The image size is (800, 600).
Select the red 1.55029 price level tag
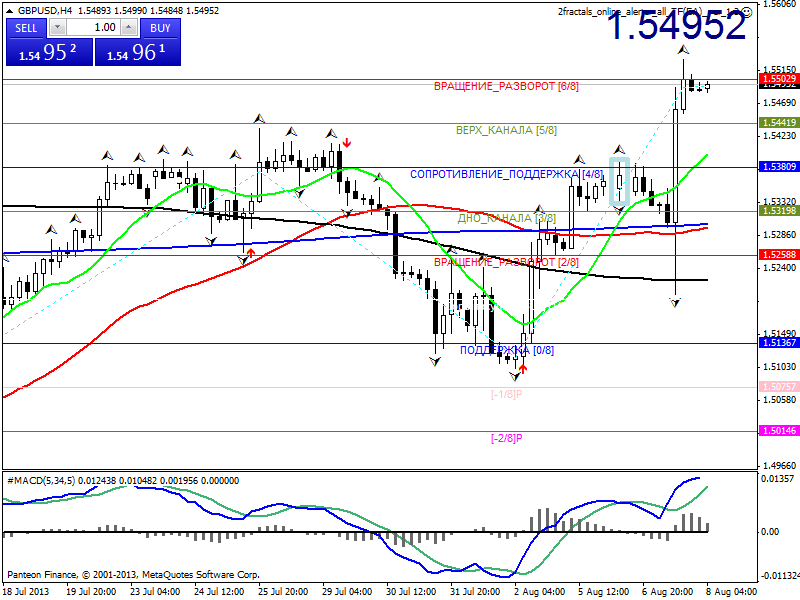pos(778,78)
